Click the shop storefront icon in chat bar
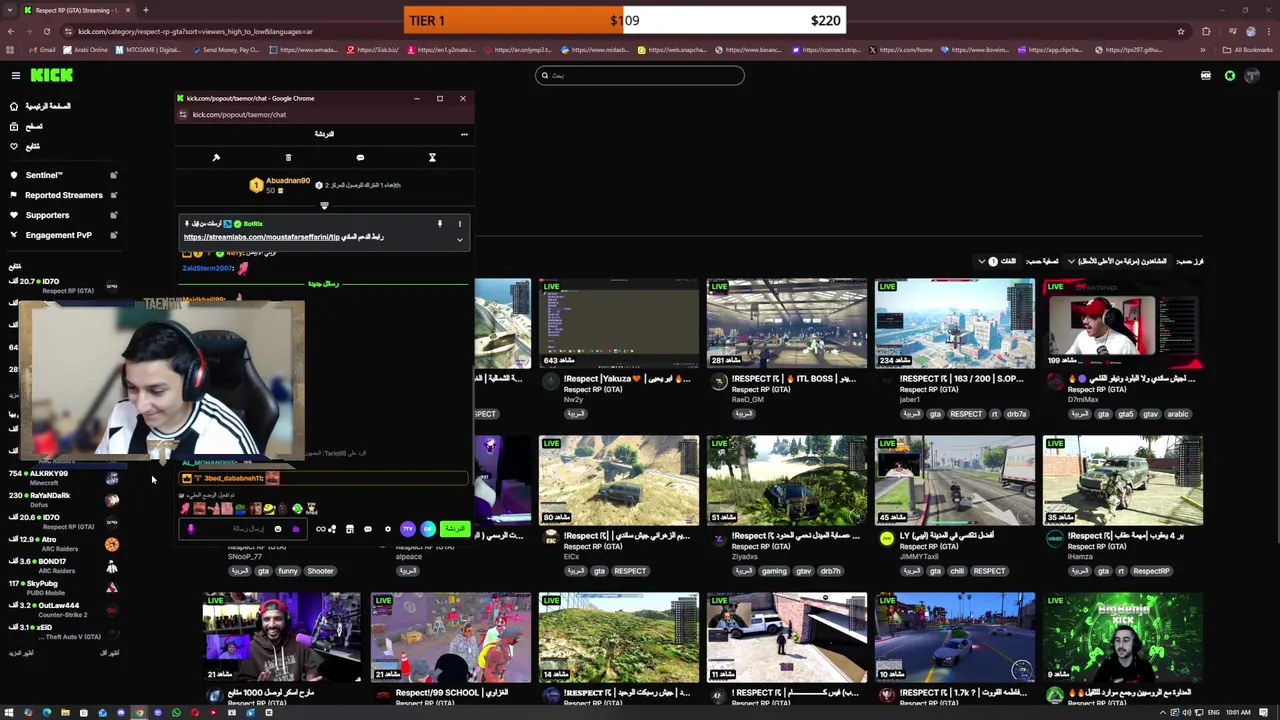Image resolution: width=1280 pixels, height=720 pixels. (350, 529)
